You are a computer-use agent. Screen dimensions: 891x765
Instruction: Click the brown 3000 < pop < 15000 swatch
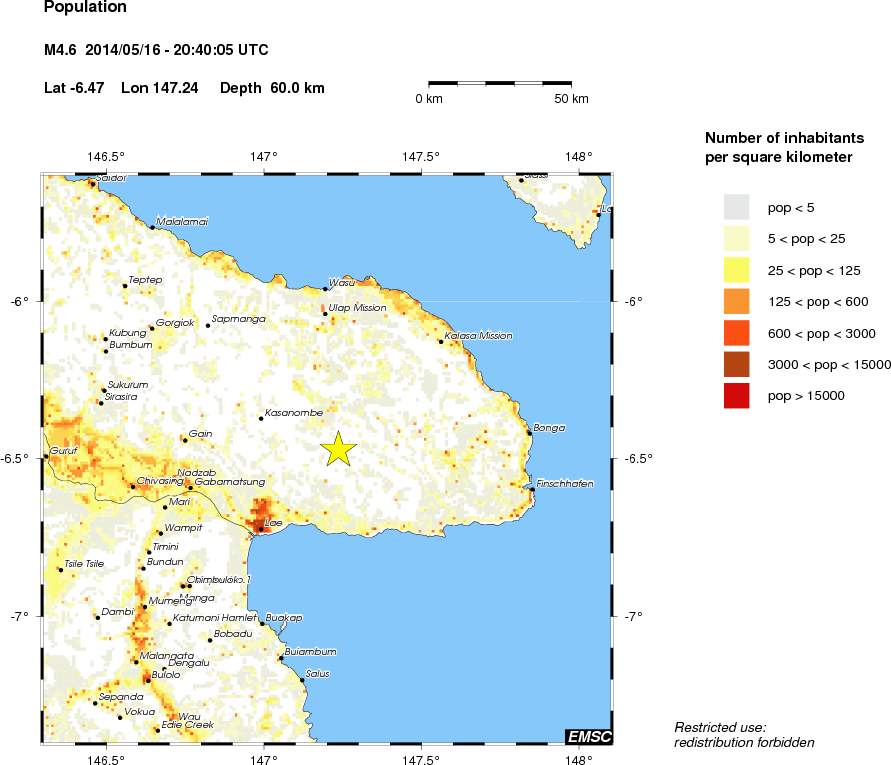coord(736,365)
